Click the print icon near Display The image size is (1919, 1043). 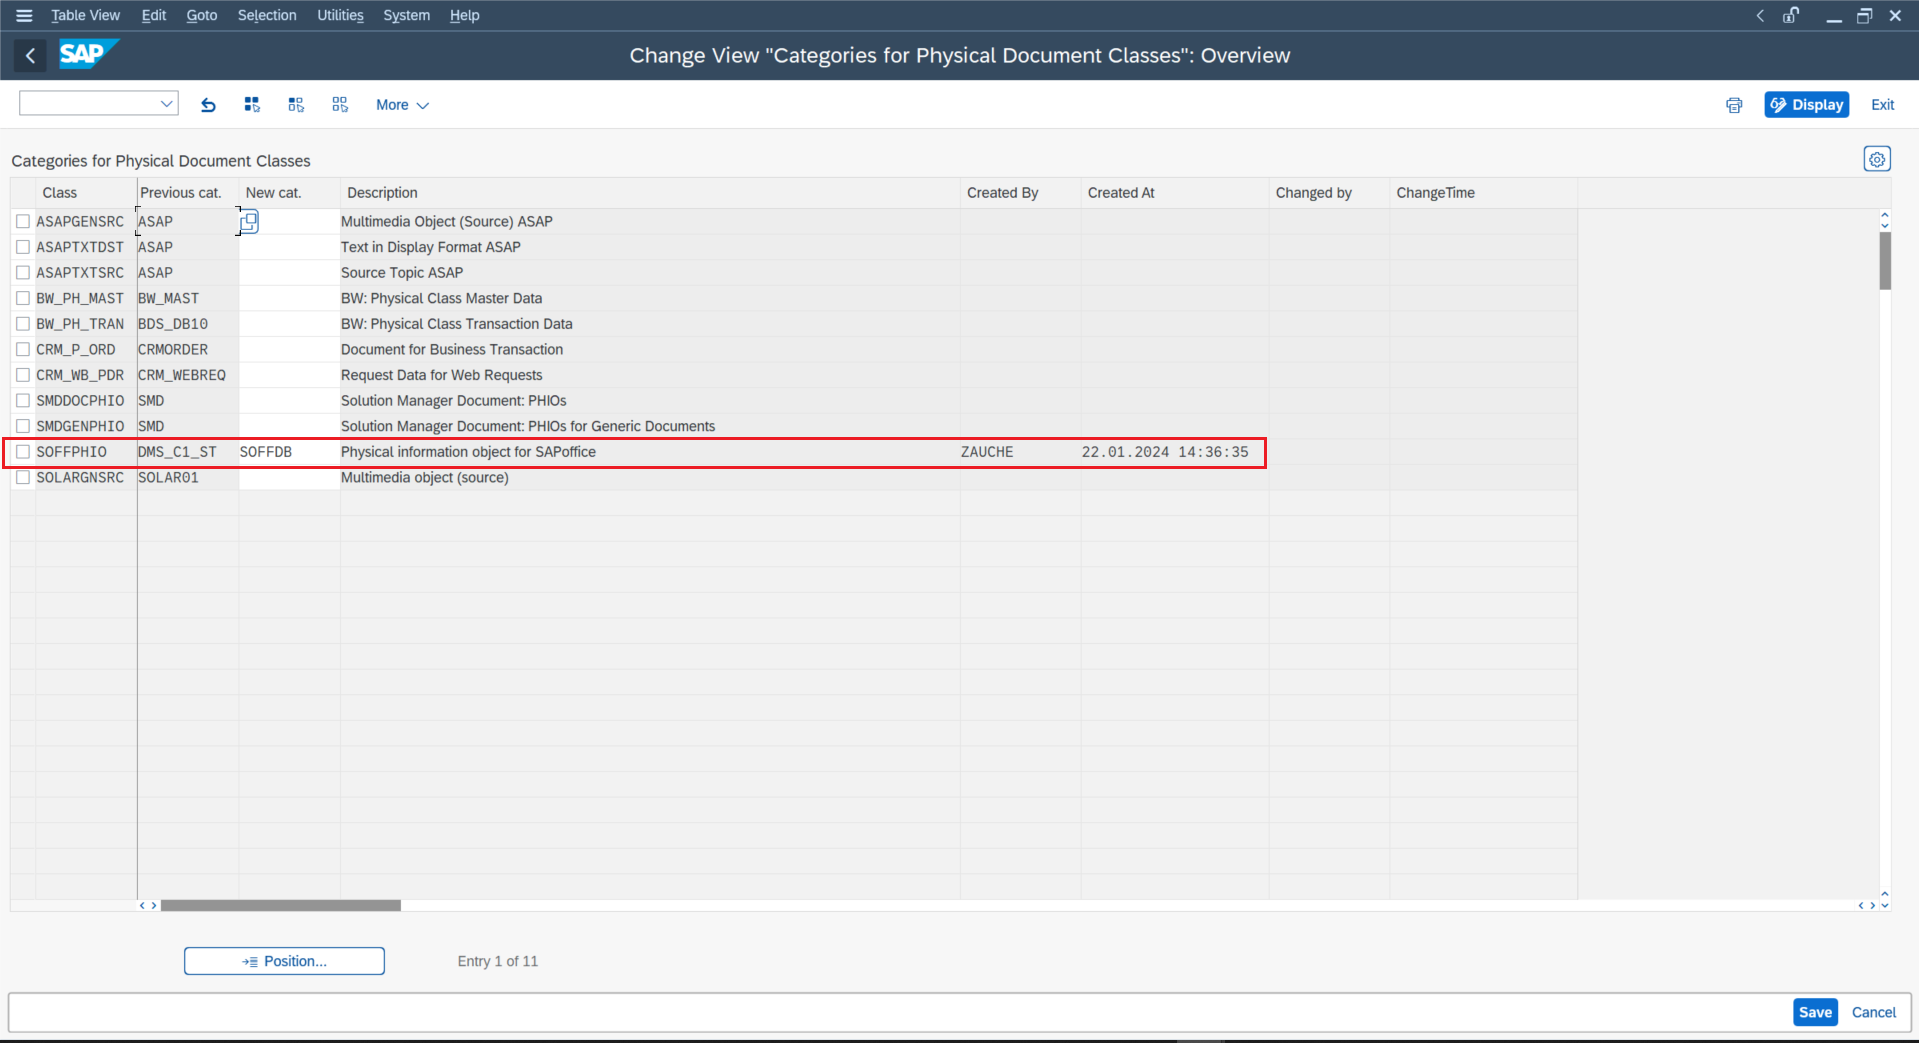[x=1733, y=105]
